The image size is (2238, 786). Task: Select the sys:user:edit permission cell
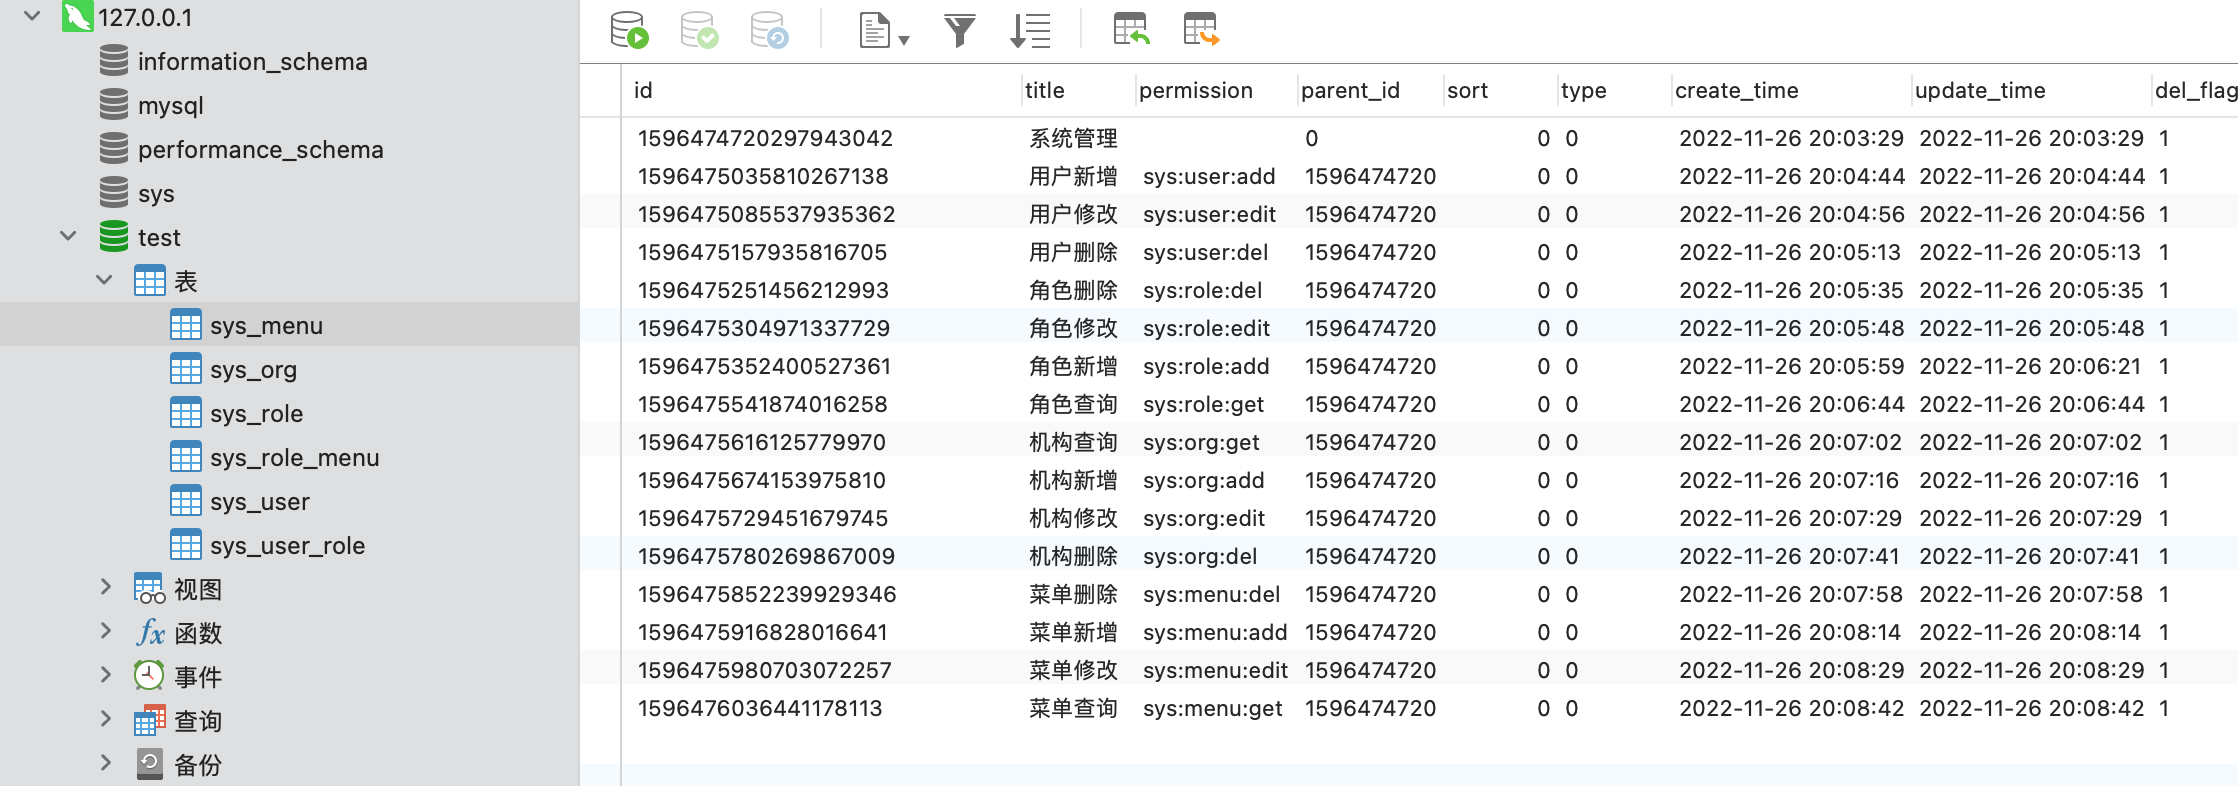[x=1210, y=214]
